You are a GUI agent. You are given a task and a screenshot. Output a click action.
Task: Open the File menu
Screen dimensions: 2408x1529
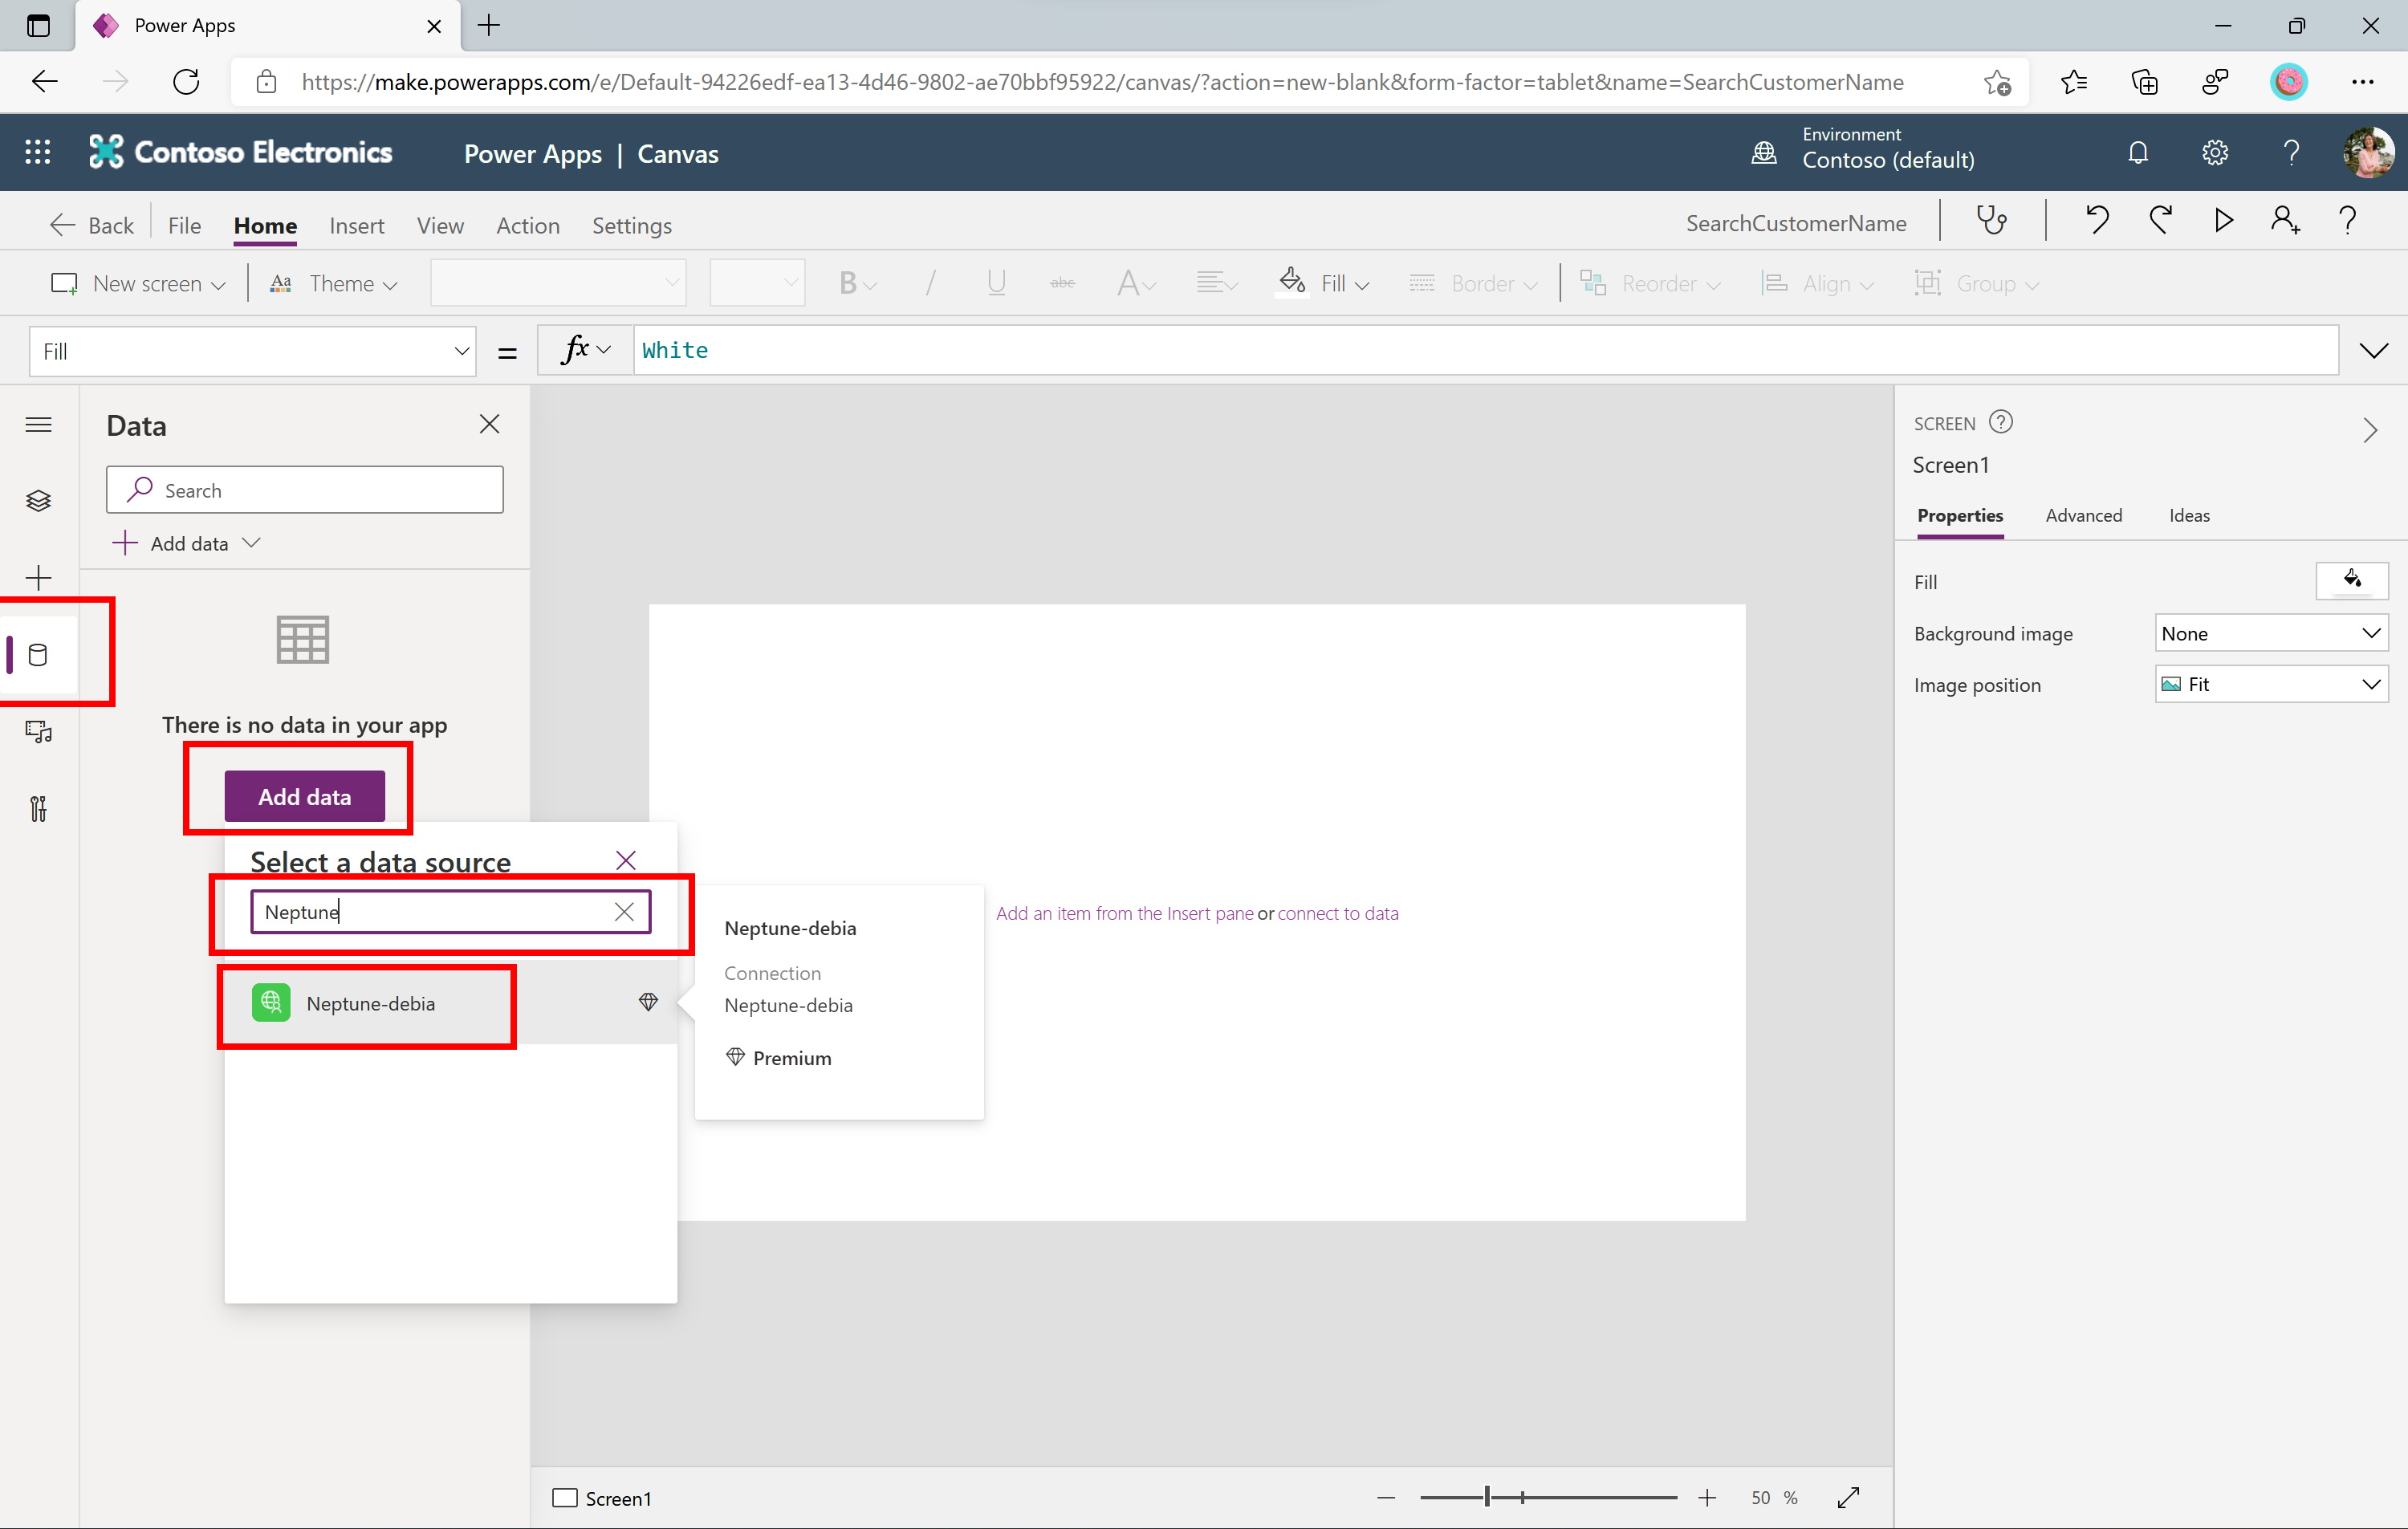pyautogui.click(x=184, y=225)
